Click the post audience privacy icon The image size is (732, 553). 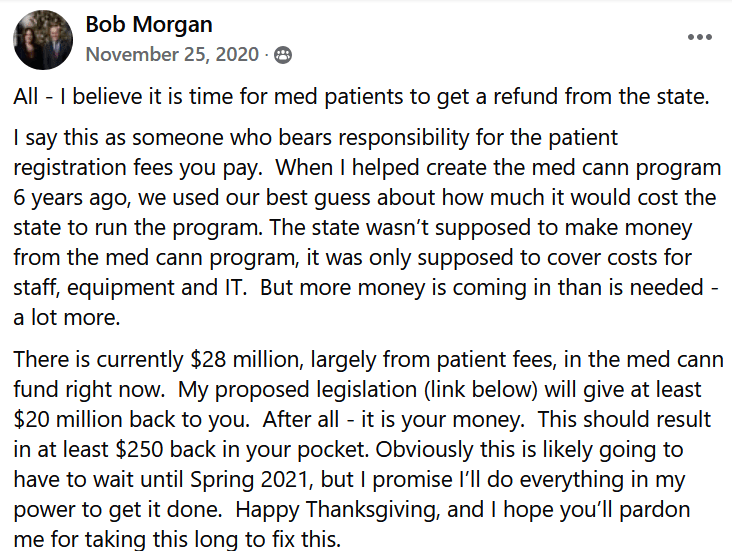click(x=282, y=55)
